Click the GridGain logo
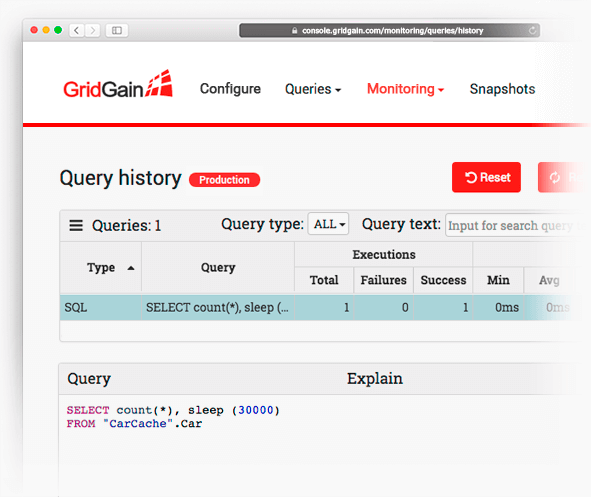Image resolution: width=591 pixels, height=497 pixels. 118,84
